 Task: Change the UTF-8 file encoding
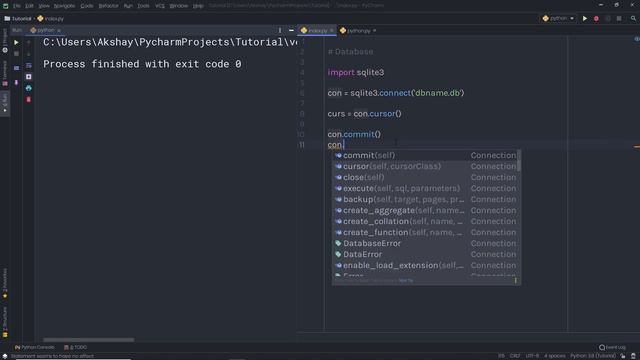(532, 356)
